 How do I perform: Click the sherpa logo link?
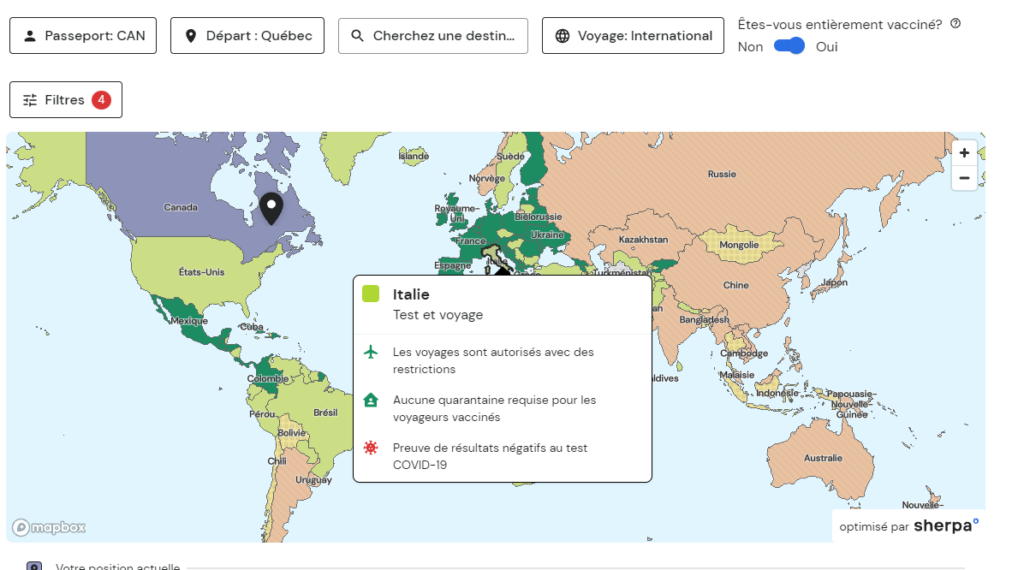tap(946, 526)
